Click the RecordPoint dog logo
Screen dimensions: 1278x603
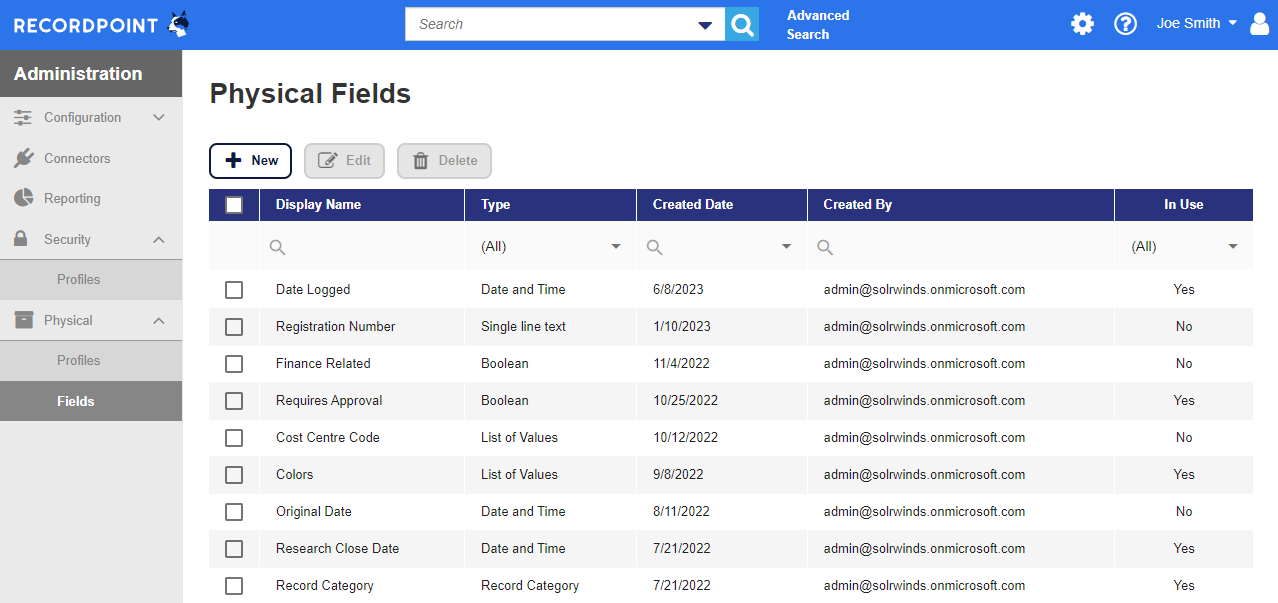point(178,24)
